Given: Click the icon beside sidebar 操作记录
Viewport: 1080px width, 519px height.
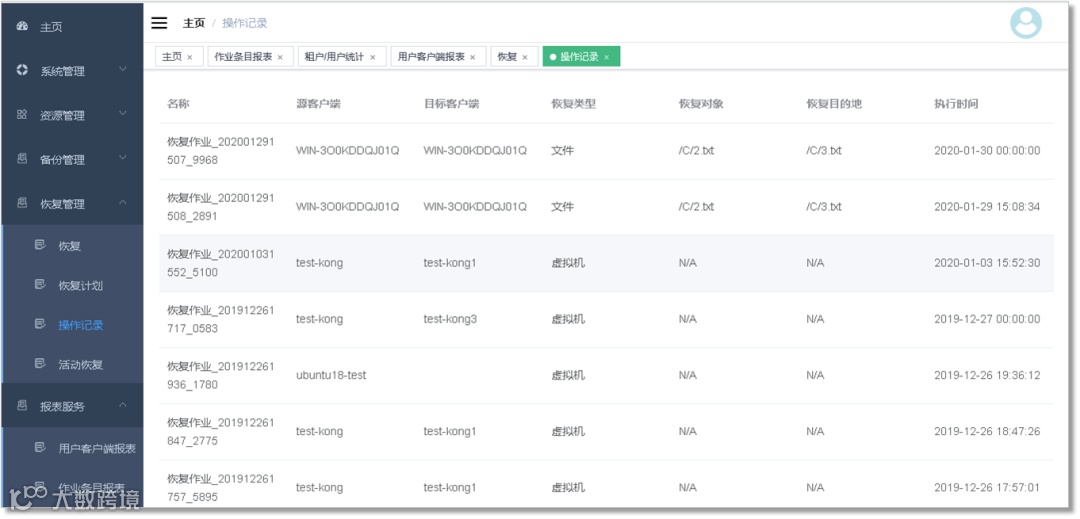Looking at the screenshot, I should point(40,324).
